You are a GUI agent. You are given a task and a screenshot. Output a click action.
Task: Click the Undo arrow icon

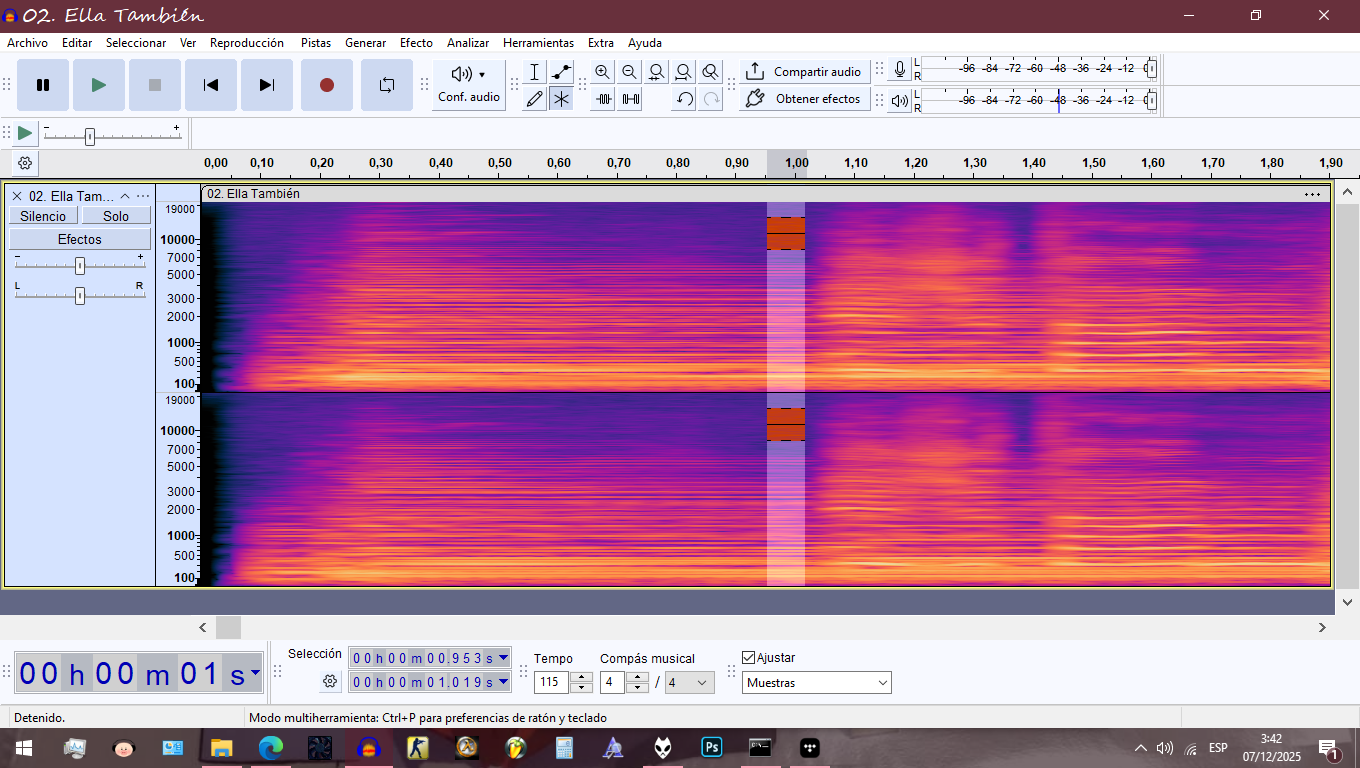click(684, 99)
